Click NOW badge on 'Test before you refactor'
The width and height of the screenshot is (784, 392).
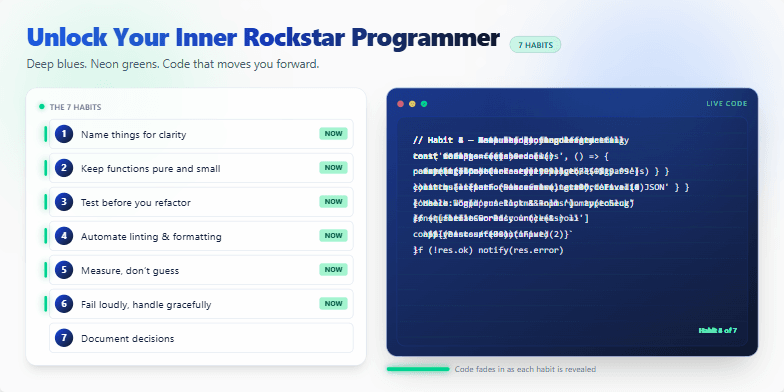point(334,202)
